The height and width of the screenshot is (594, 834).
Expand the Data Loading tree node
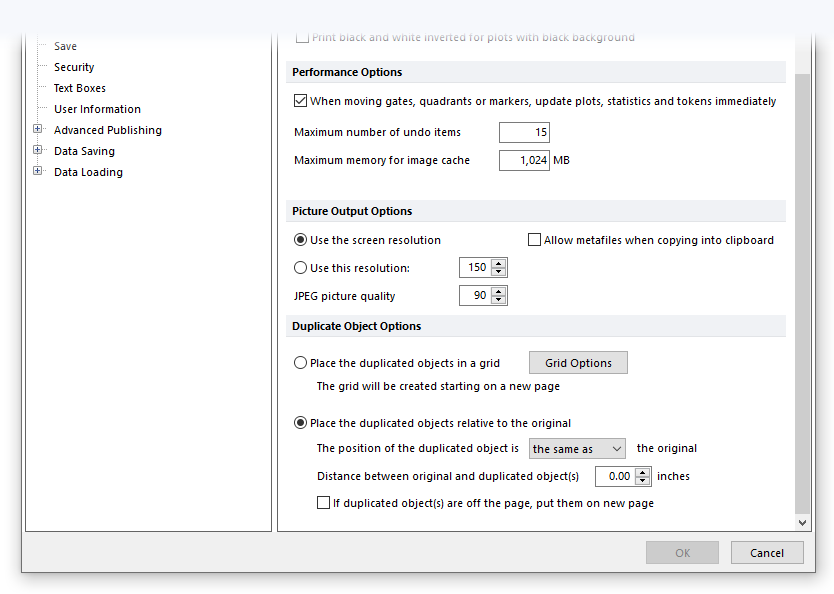38,171
